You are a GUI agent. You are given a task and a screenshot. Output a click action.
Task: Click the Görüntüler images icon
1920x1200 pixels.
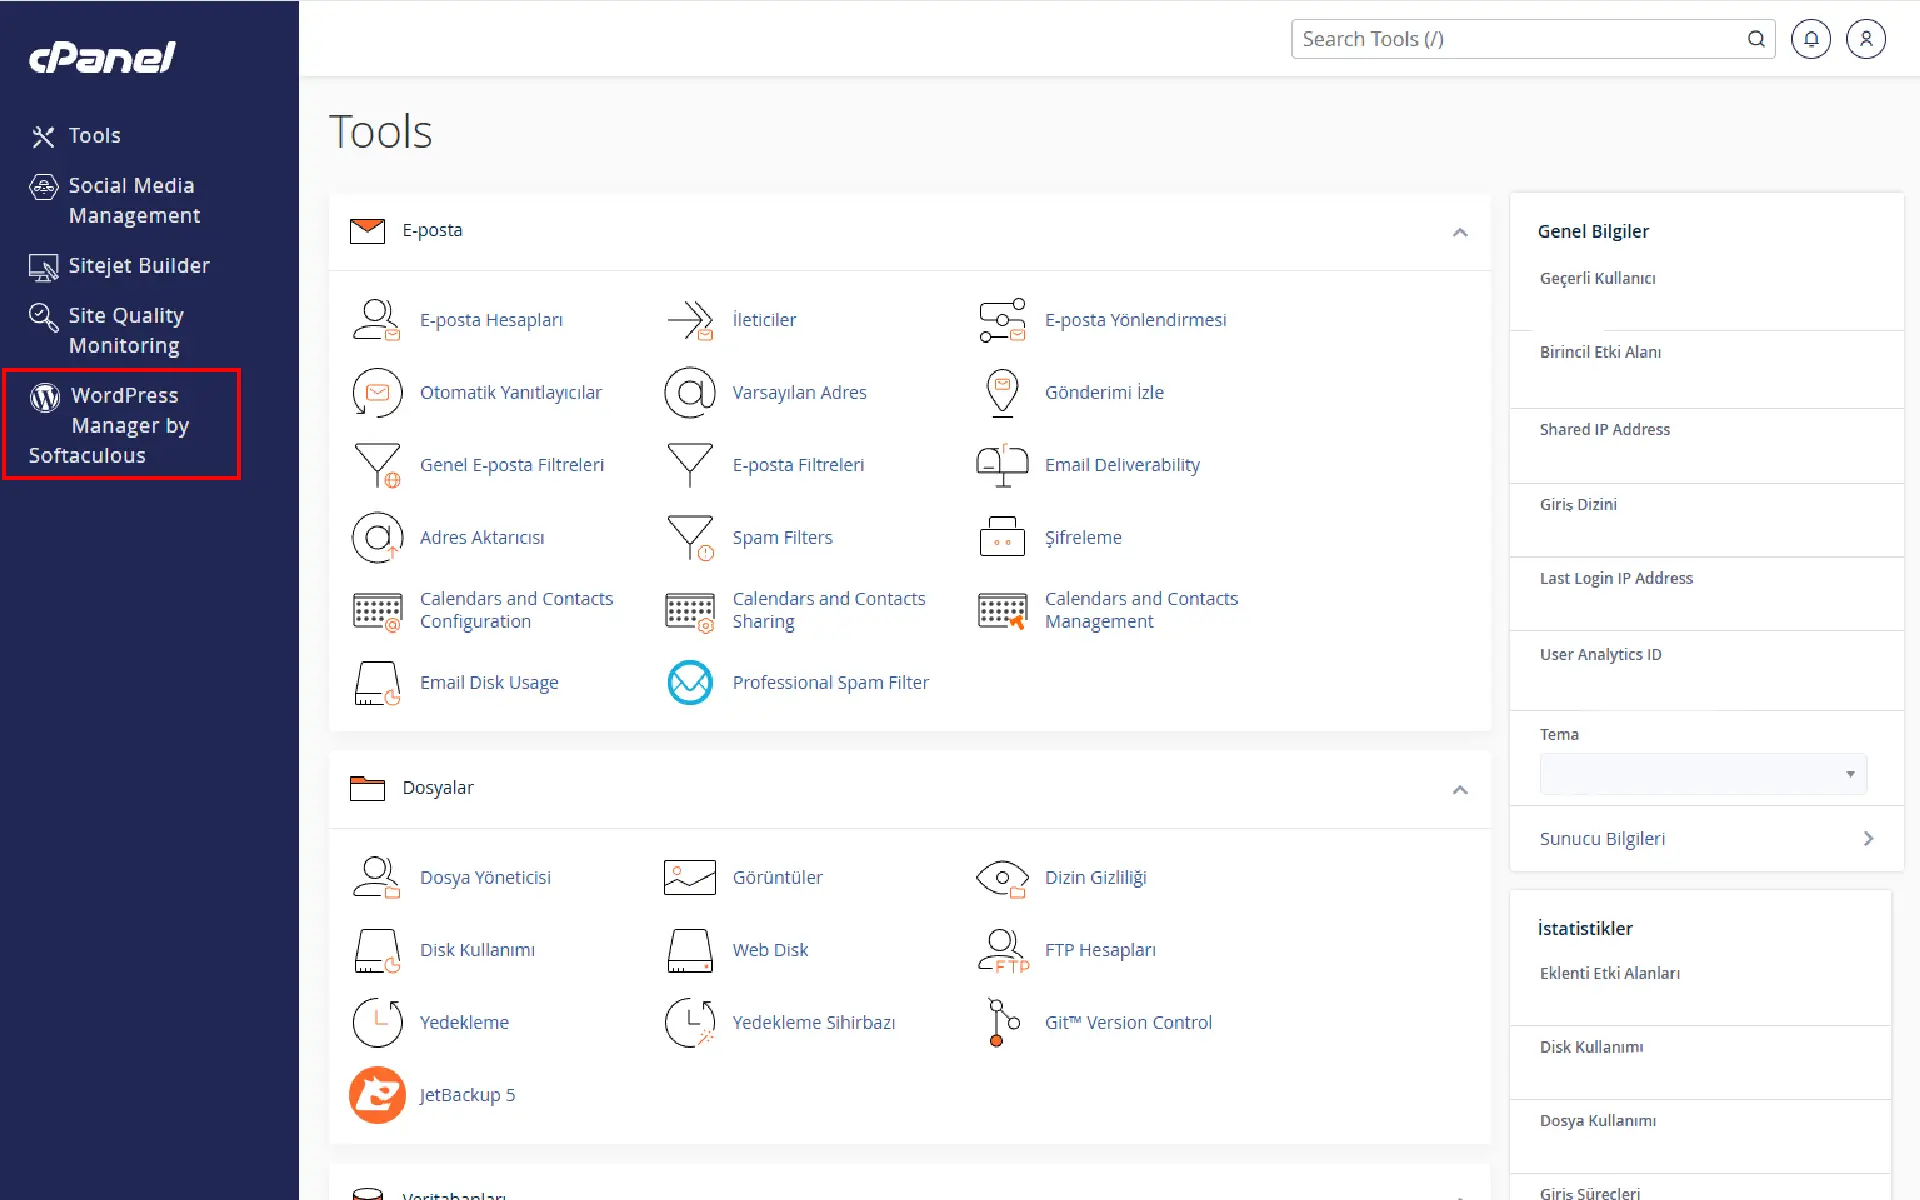click(690, 878)
